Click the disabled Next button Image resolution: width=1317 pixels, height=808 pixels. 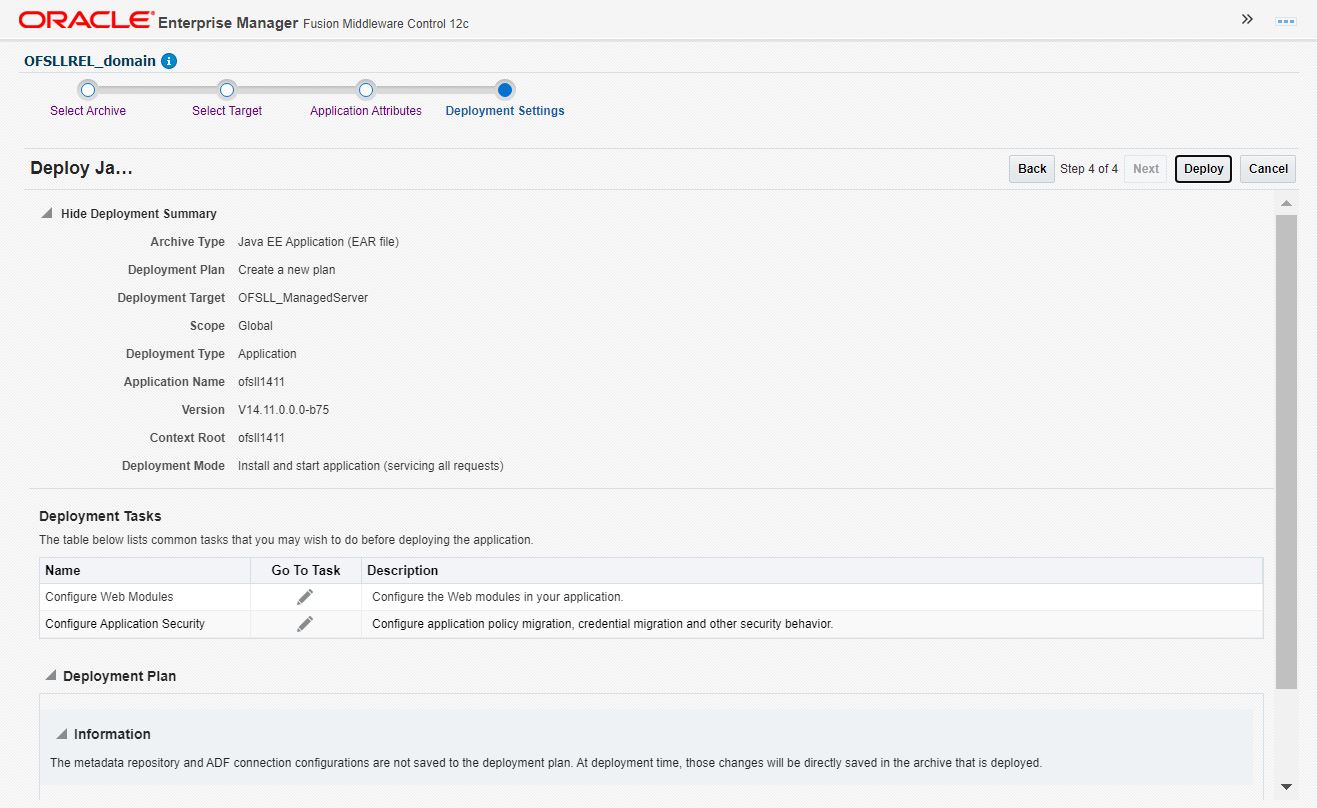click(1146, 169)
